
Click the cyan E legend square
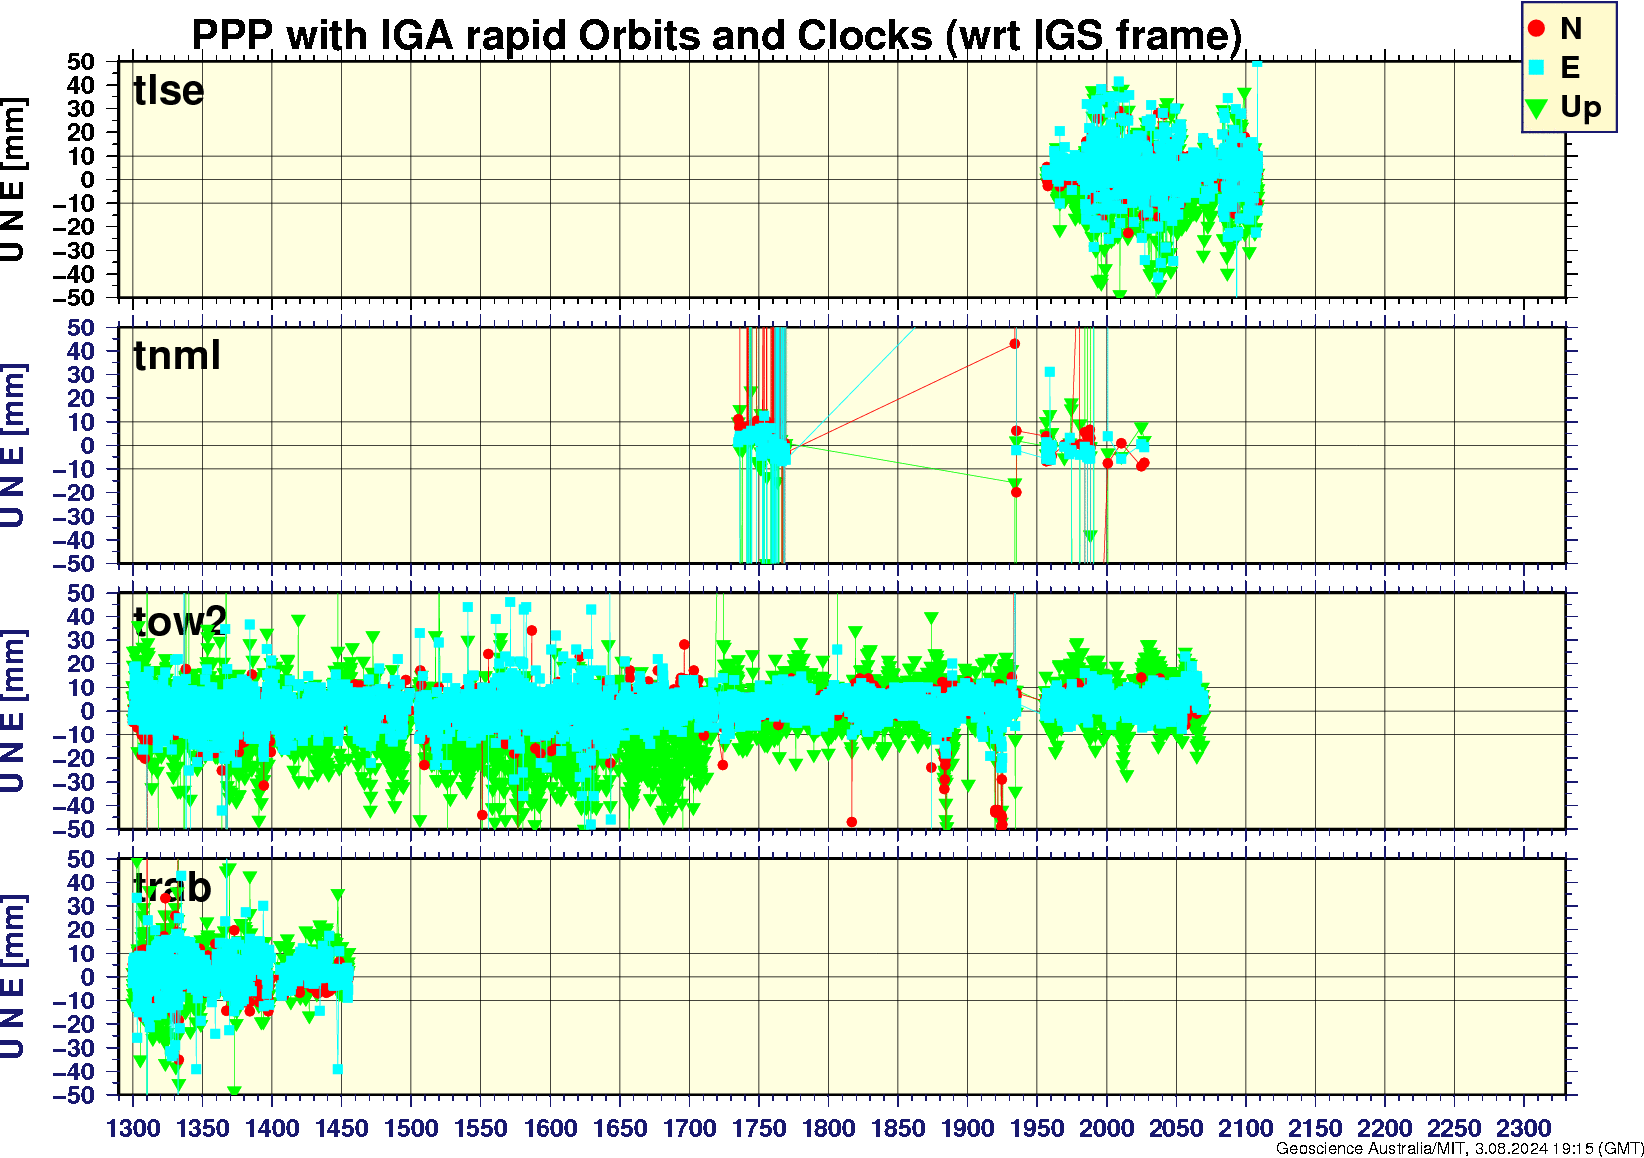point(1537,68)
